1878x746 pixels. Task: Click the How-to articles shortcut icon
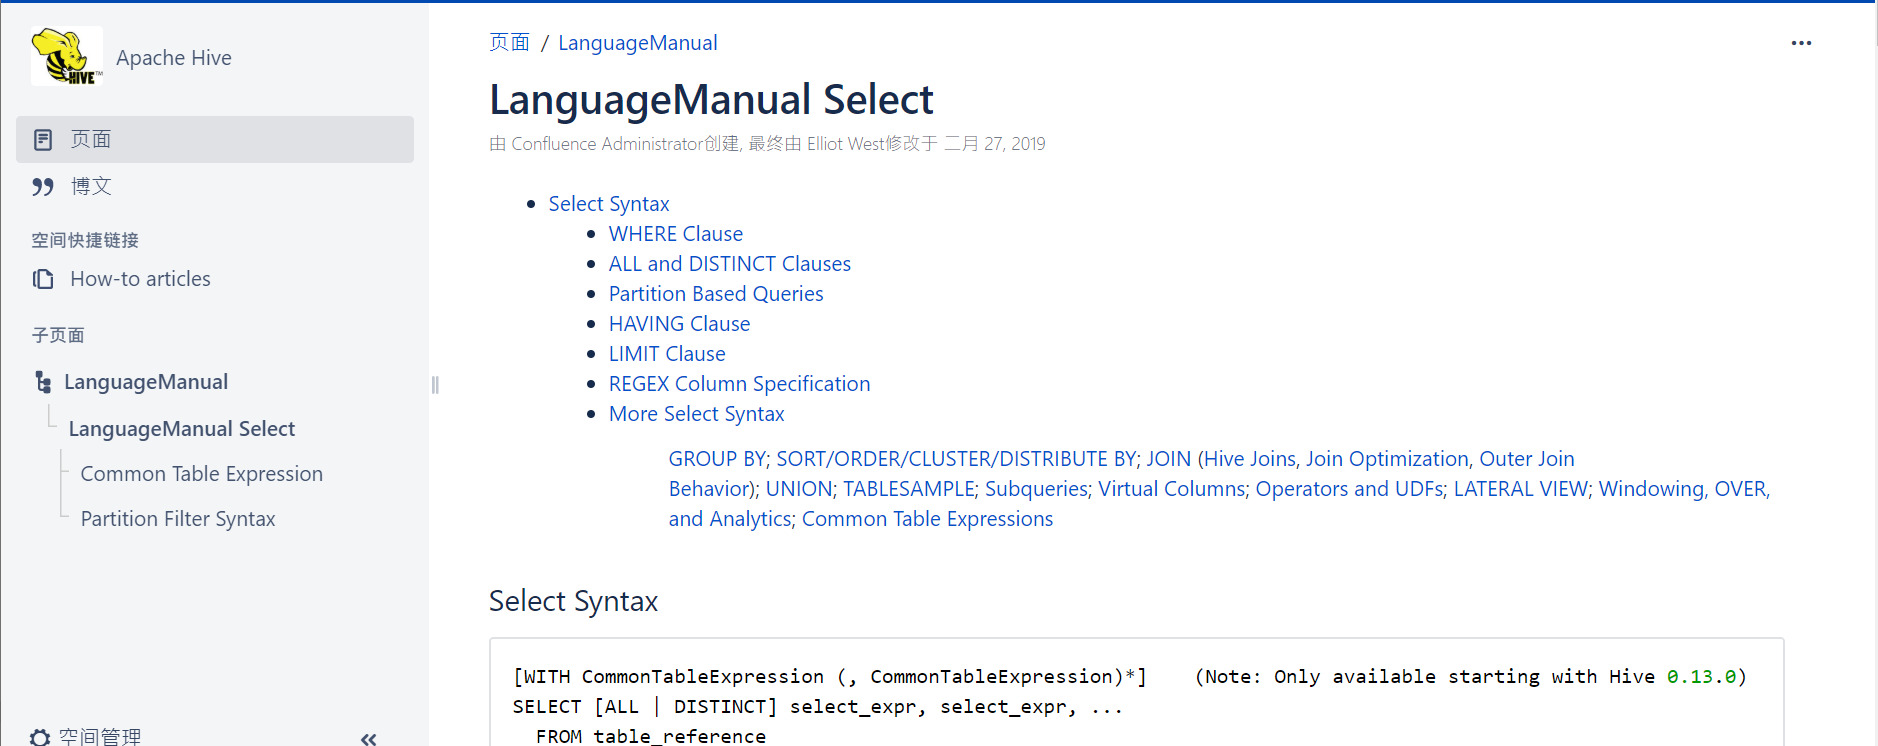(43, 279)
